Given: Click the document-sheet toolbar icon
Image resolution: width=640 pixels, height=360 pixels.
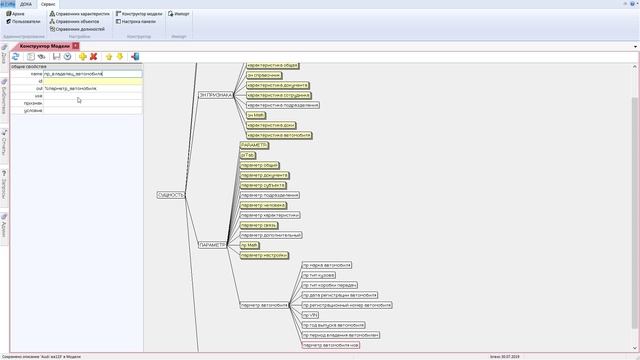Looking at the screenshot, I should point(31,57).
